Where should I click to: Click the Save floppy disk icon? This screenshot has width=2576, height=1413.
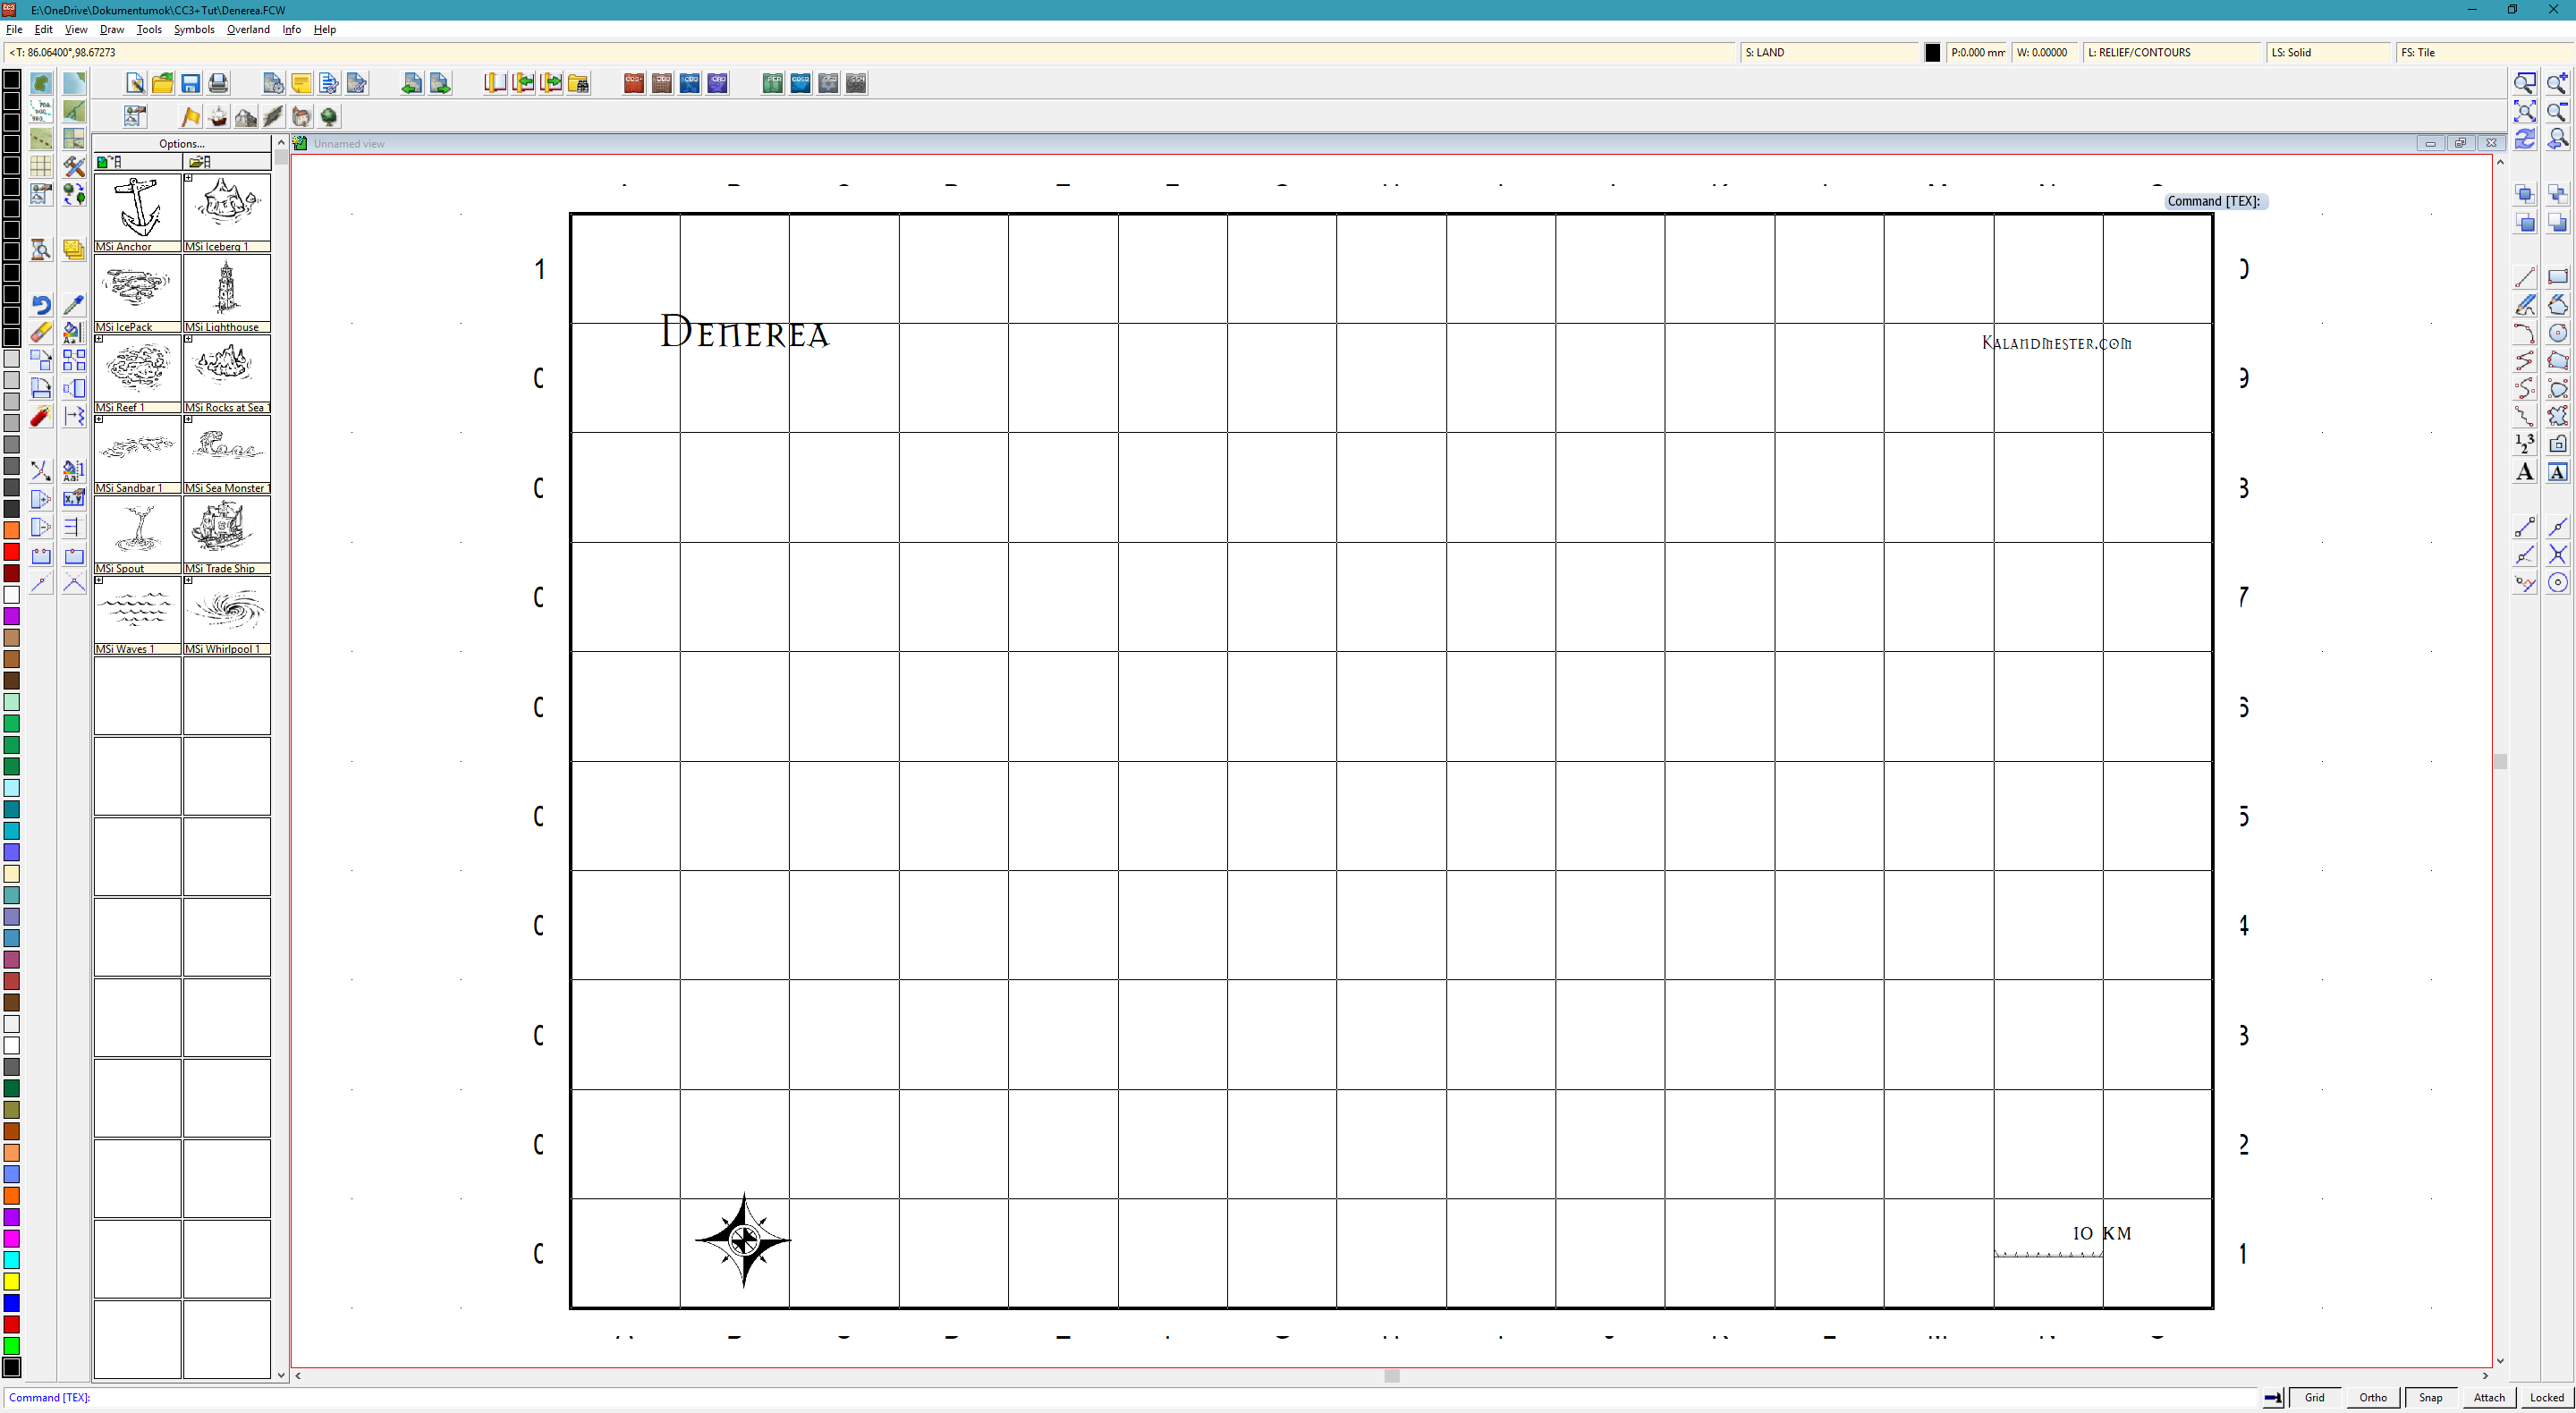(190, 83)
